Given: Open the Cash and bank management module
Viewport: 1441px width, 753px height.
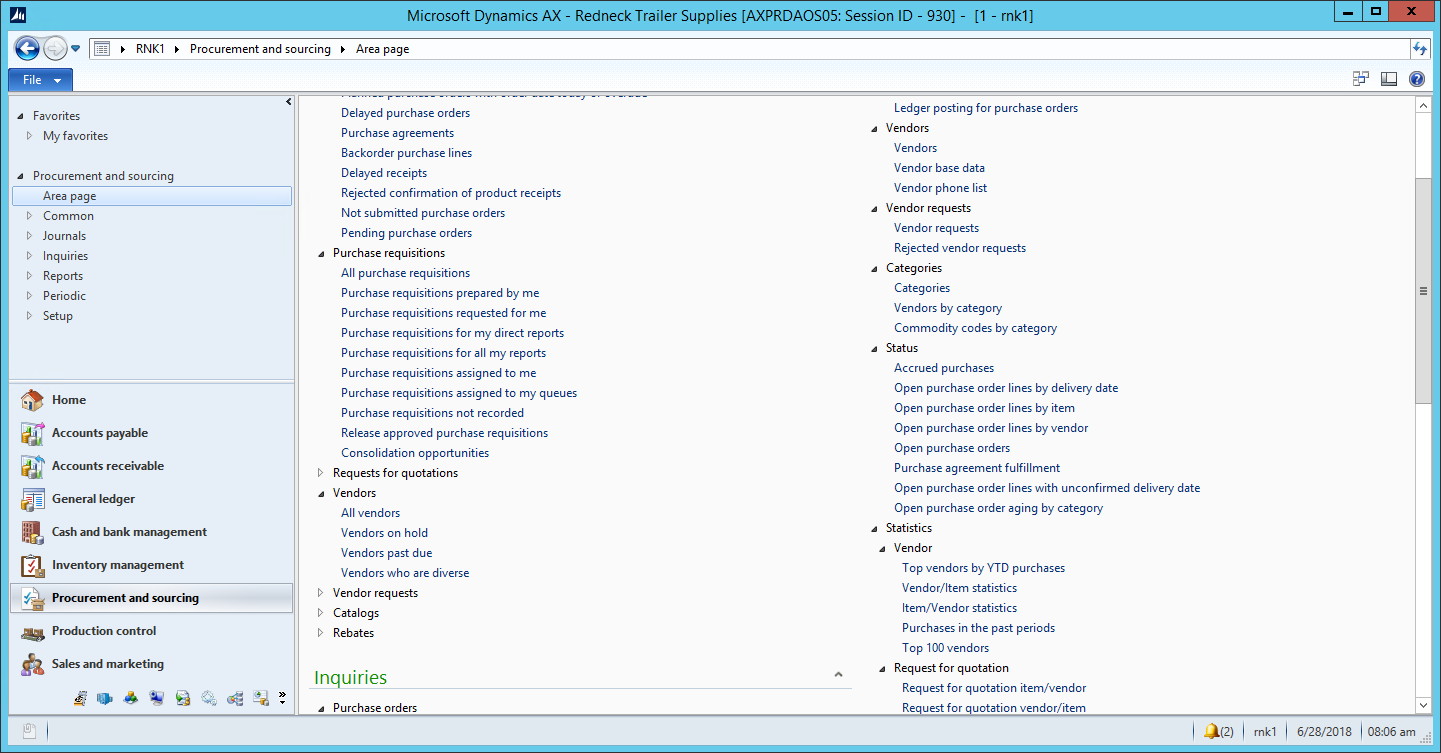Looking at the screenshot, I should [x=151, y=532].
